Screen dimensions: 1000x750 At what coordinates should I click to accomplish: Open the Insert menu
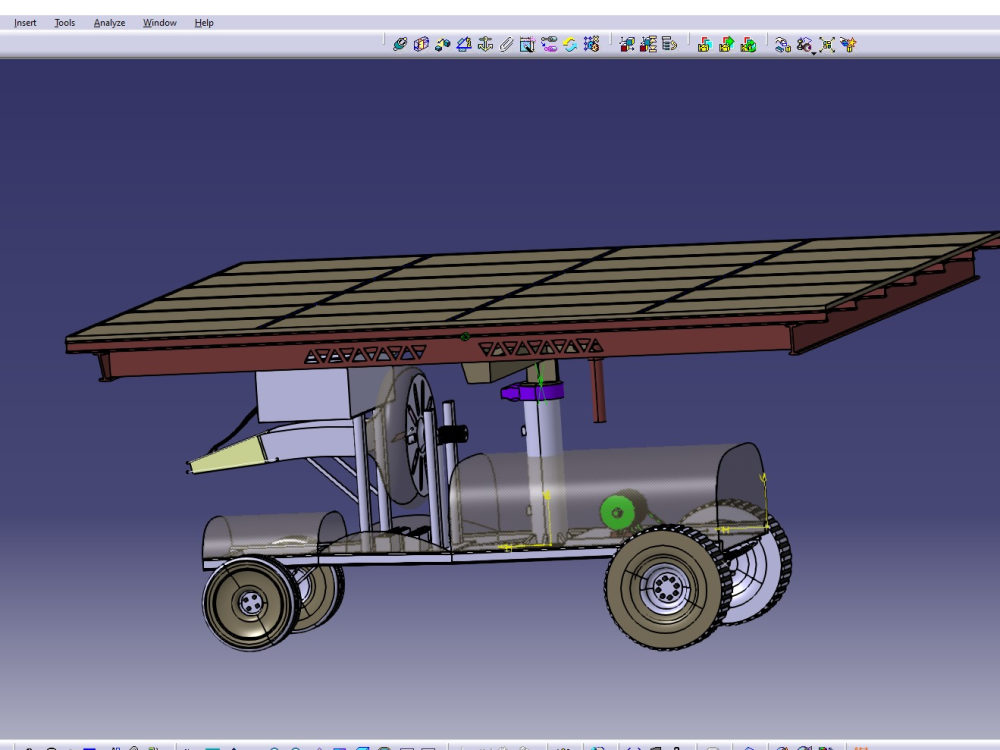point(23,22)
